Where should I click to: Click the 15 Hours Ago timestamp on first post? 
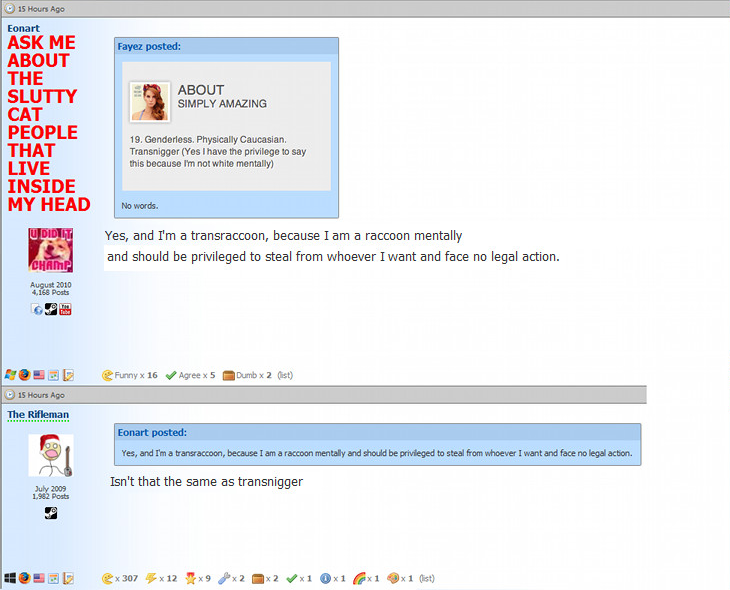click(x=40, y=8)
